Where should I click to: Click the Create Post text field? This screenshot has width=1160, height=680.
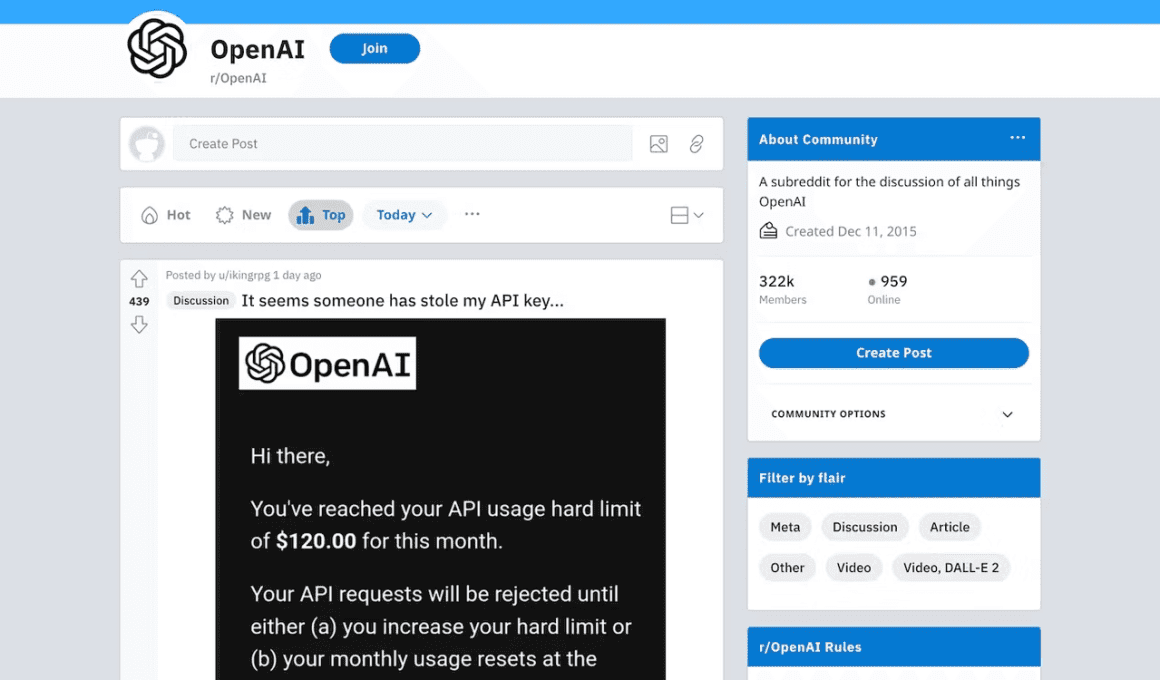point(402,144)
